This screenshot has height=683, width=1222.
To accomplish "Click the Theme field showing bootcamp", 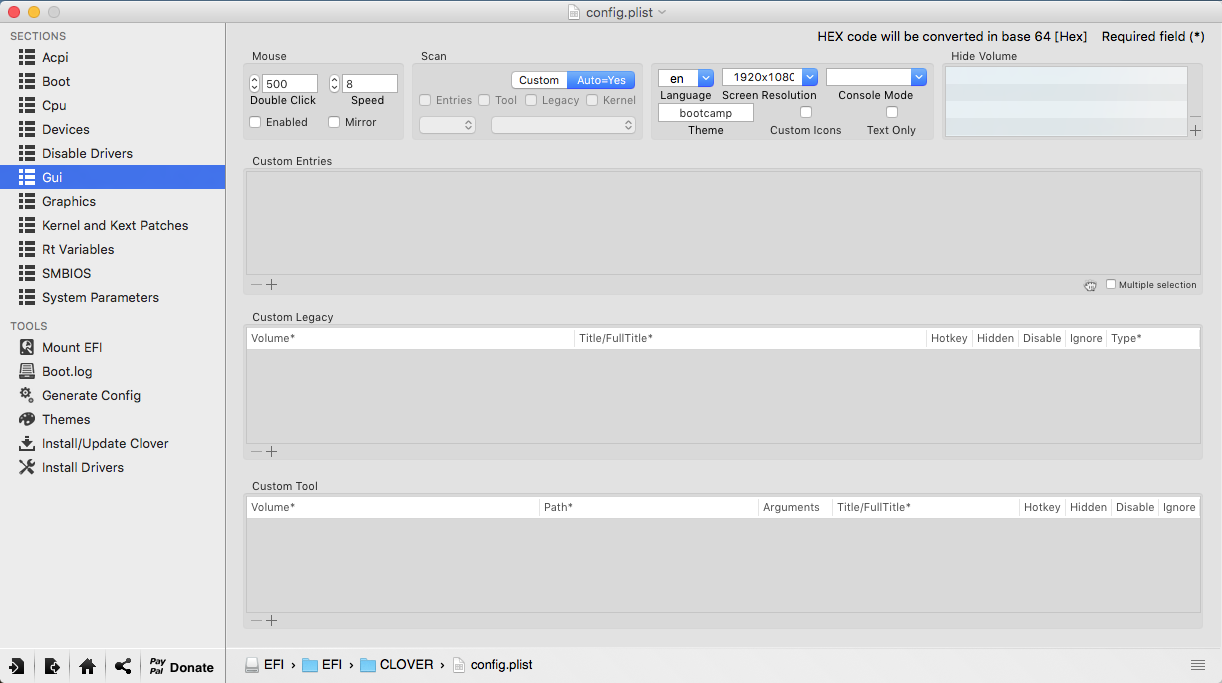I will [706, 113].
